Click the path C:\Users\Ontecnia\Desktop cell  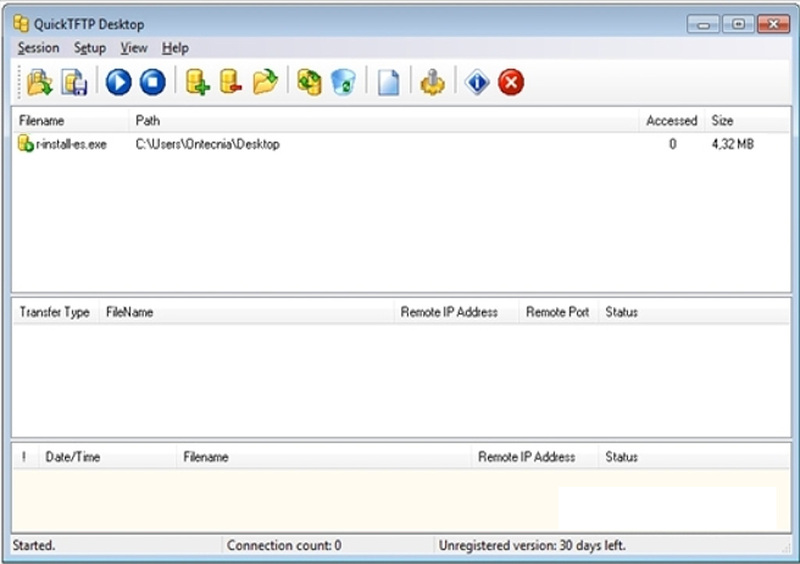[207, 144]
